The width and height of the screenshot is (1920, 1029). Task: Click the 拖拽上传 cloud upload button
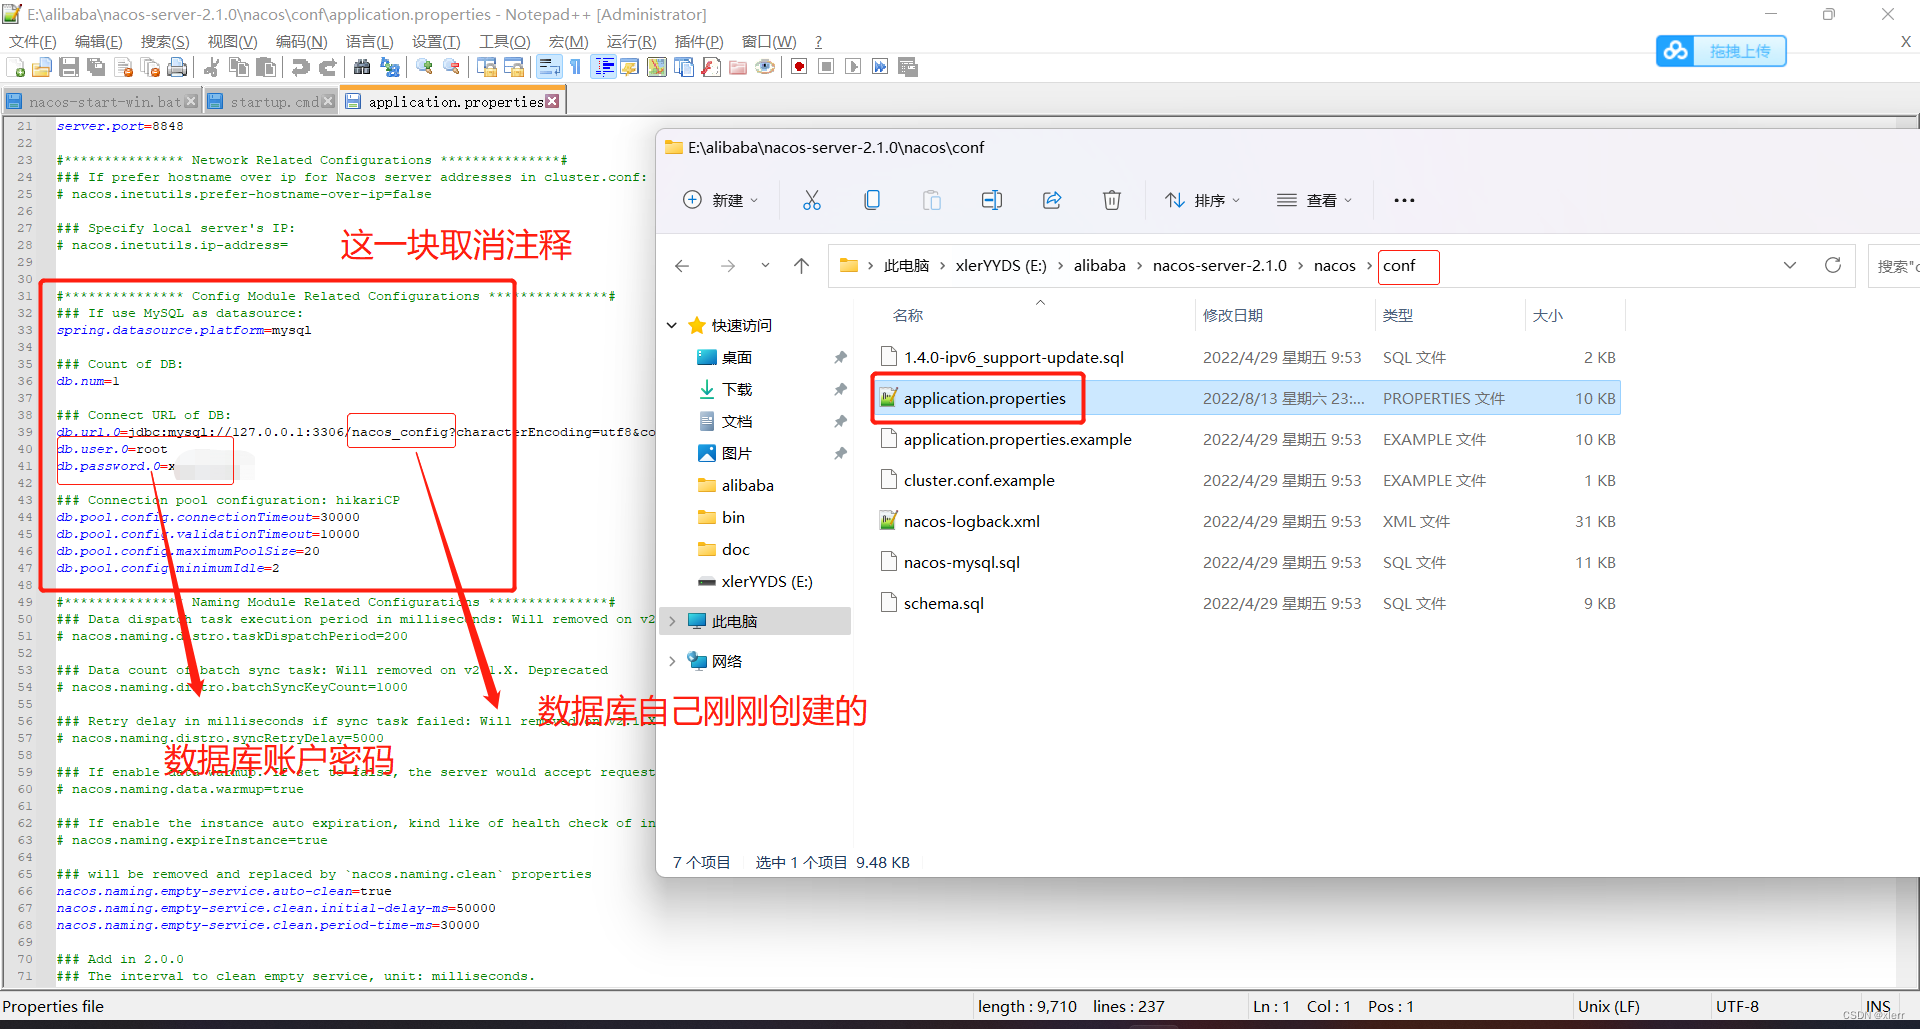point(1721,51)
